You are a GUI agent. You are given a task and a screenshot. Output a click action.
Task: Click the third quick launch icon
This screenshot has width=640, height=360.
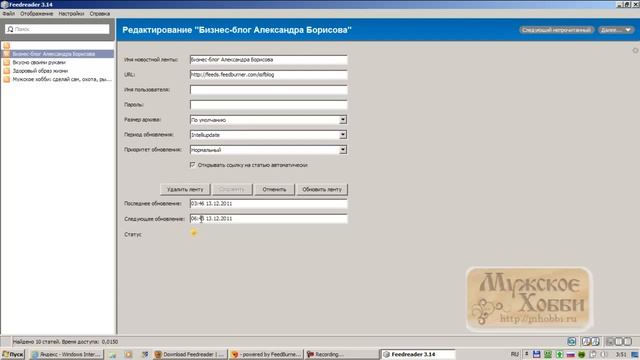(x=144, y=354)
